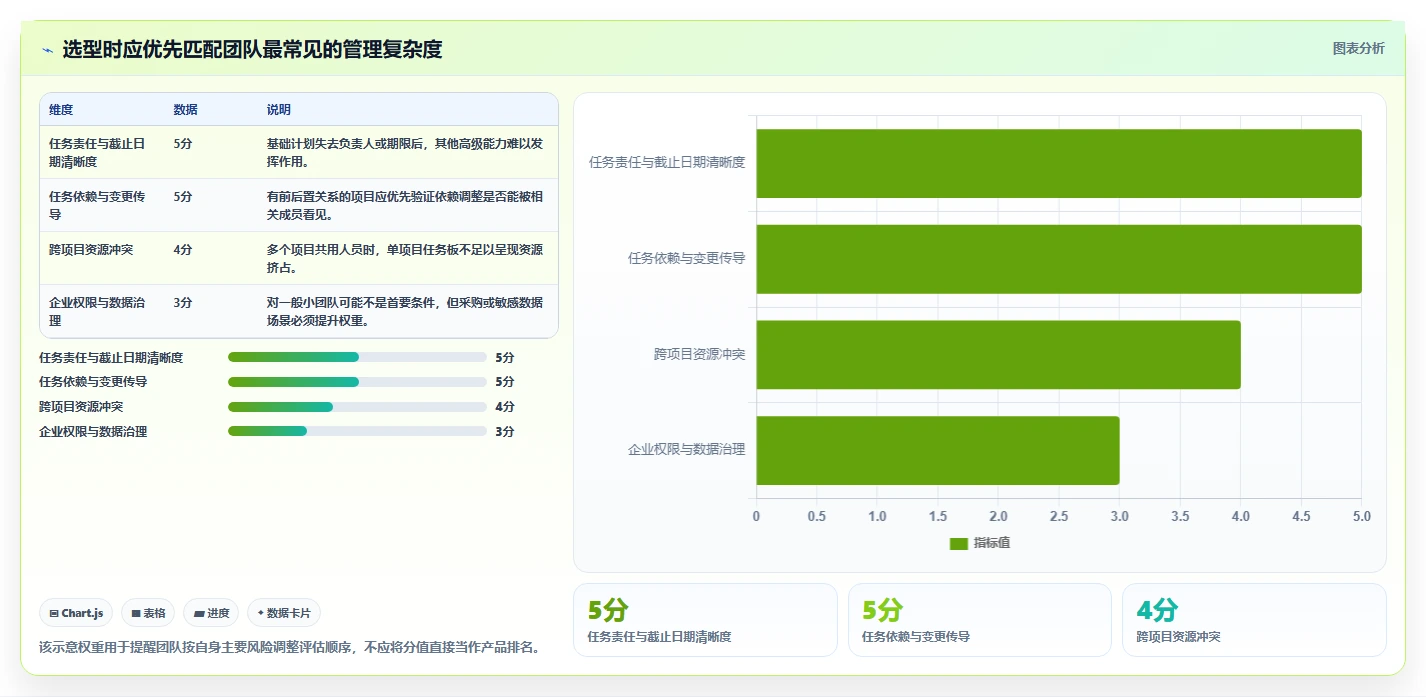
Task: Click the table explanation starting 多个项目共用人员时
Action: pos(405,258)
